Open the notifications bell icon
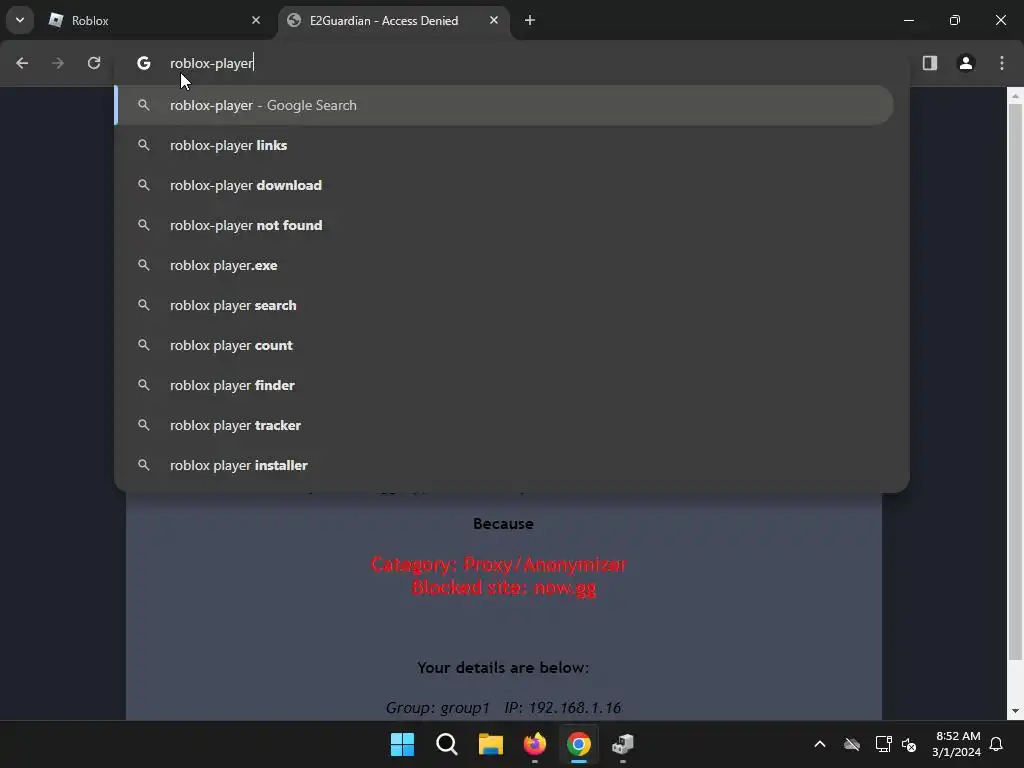This screenshot has width=1024, height=768. click(x=997, y=744)
